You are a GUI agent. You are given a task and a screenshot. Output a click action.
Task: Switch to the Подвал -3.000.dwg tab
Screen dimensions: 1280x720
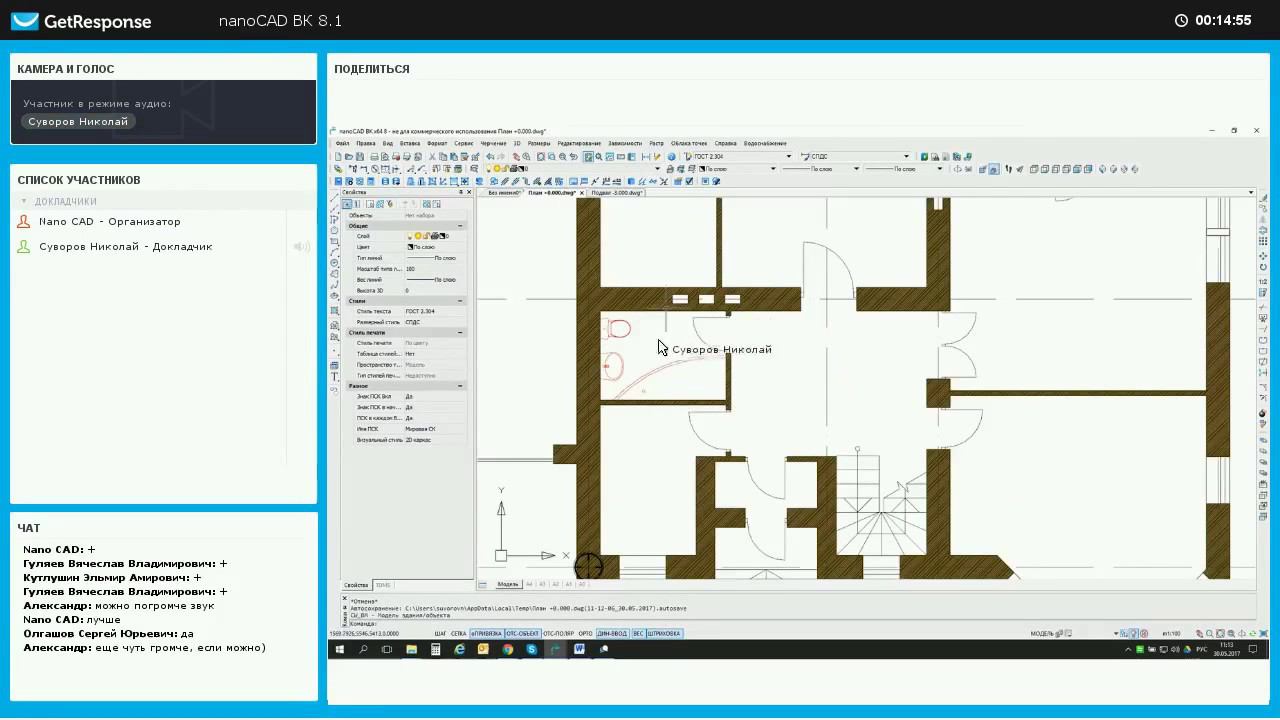tap(616, 192)
